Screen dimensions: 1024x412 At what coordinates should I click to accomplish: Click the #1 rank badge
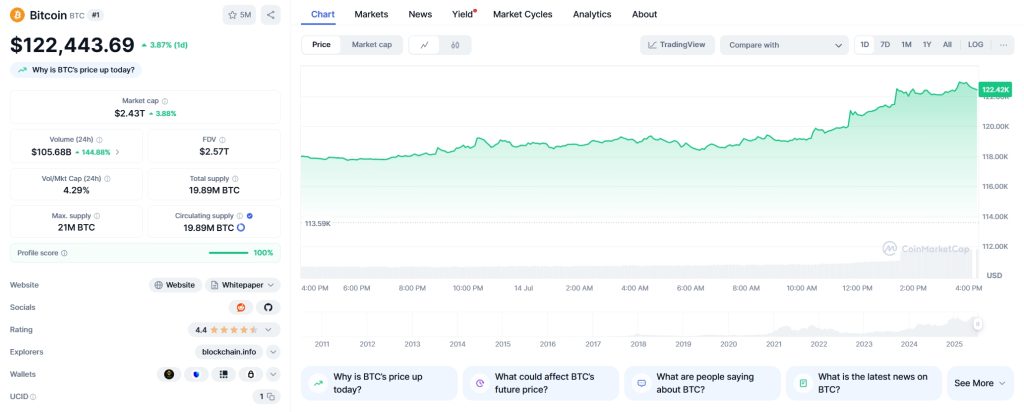(95, 14)
